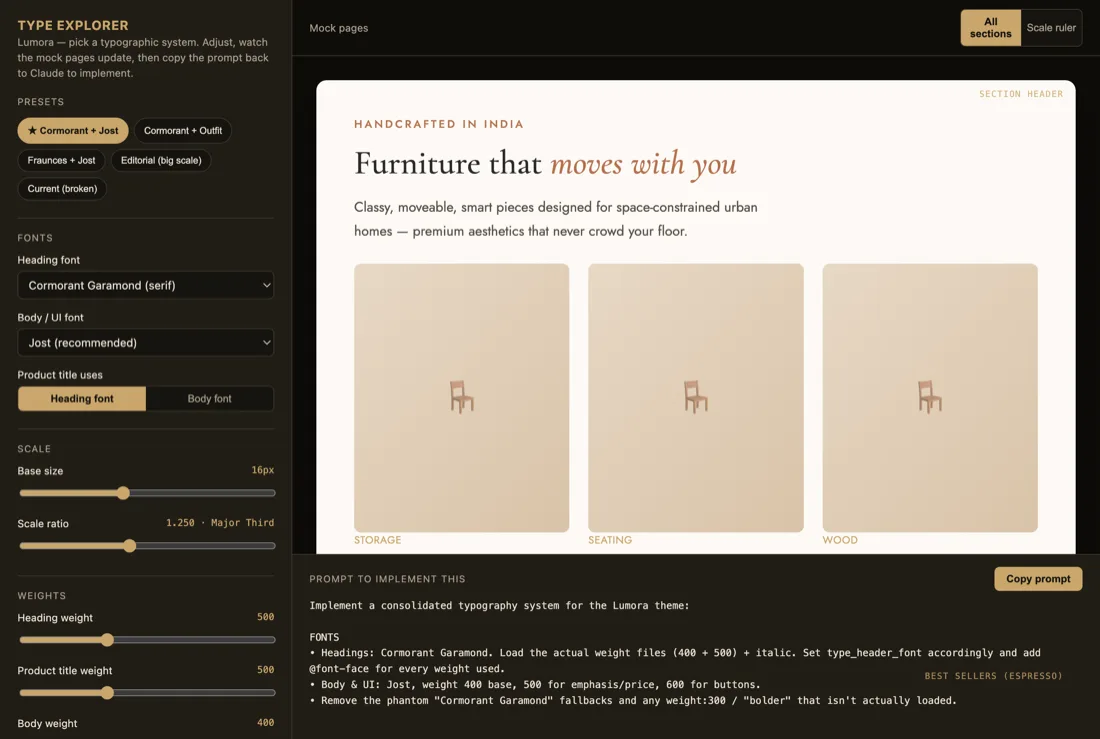Click the PROMPT TO IMPLEMENT THIS label
The height and width of the screenshot is (739, 1100).
[x=387, y=579]
